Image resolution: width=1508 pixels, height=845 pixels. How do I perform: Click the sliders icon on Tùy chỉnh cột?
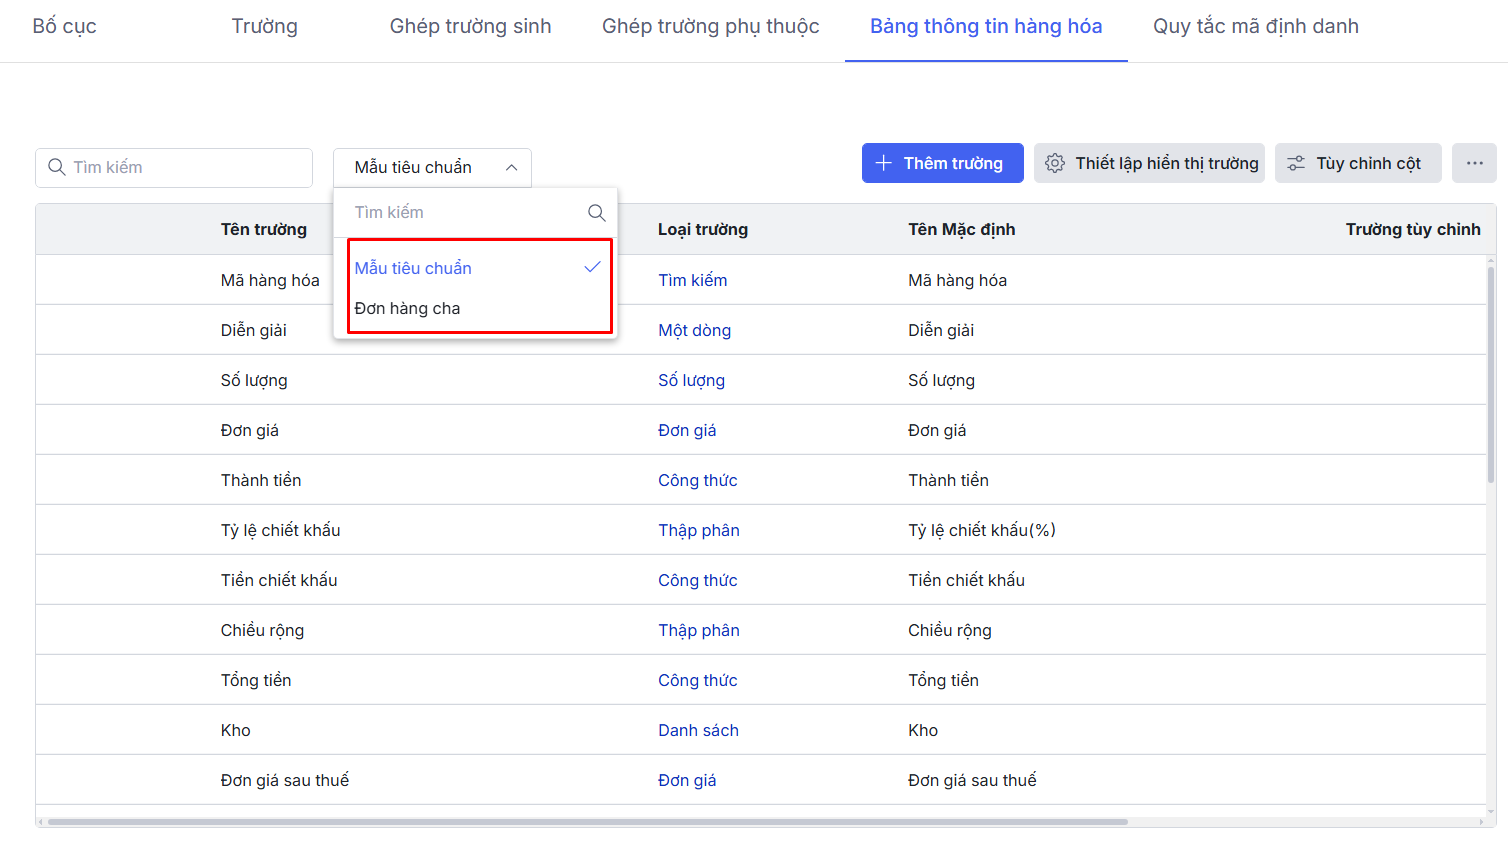tap(1295, 163)
